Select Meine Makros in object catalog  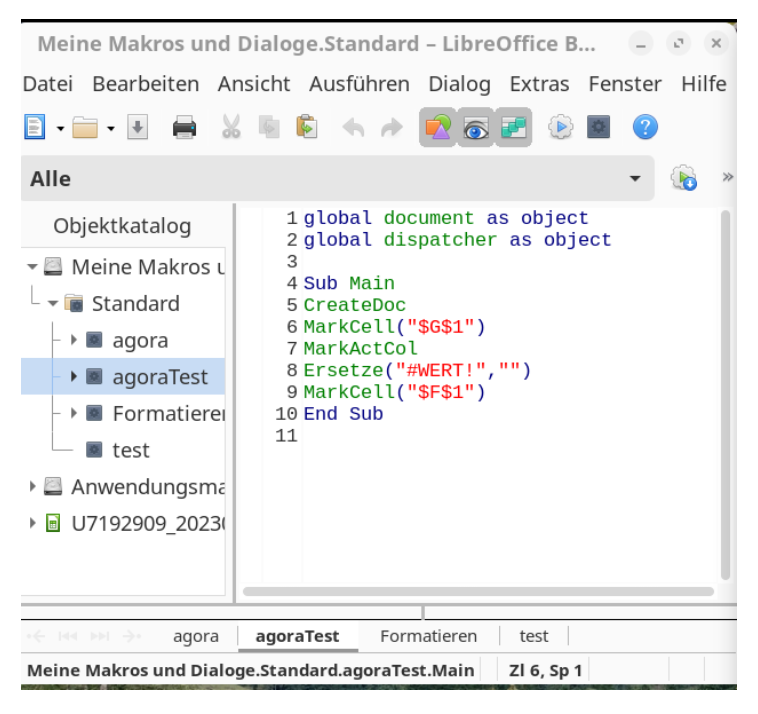(148, 267)
